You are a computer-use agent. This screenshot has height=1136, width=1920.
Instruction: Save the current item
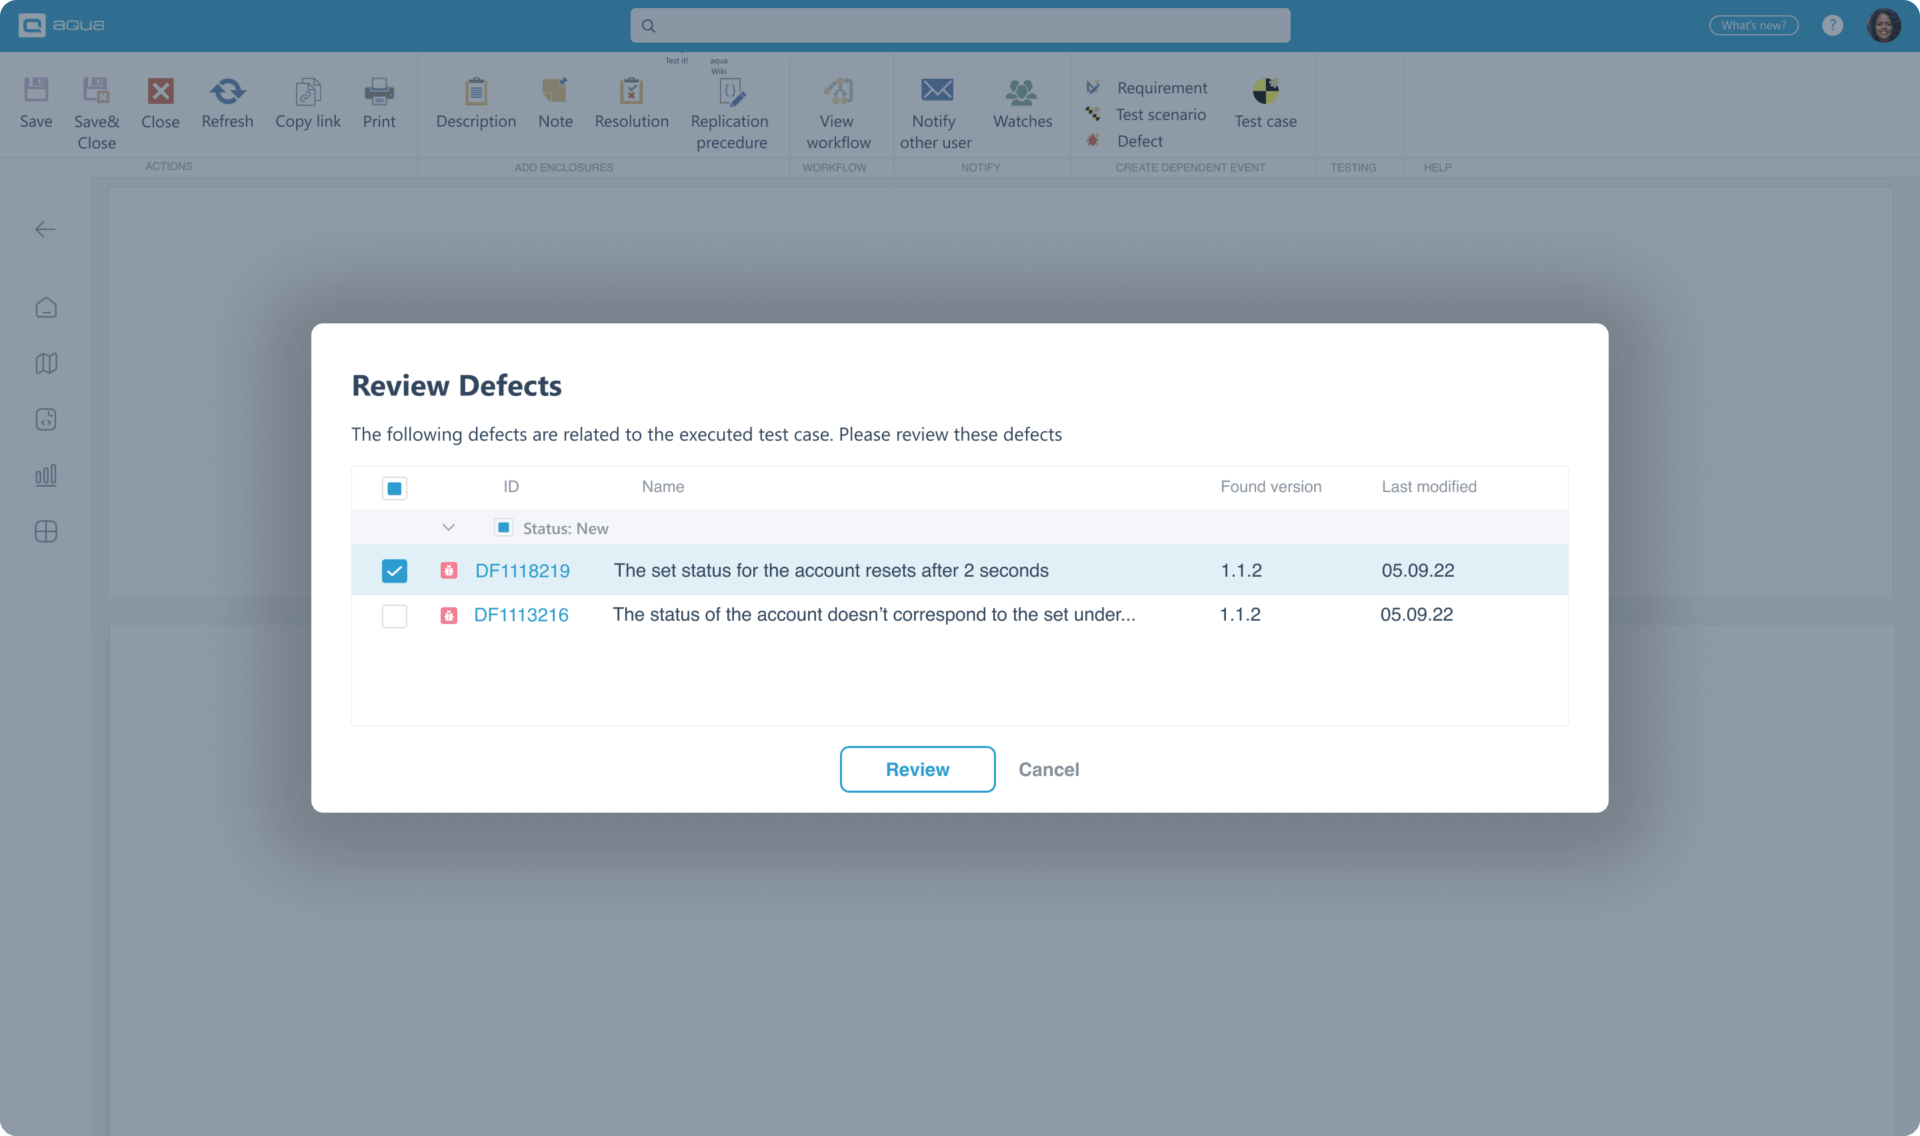(x=36, y=105)
